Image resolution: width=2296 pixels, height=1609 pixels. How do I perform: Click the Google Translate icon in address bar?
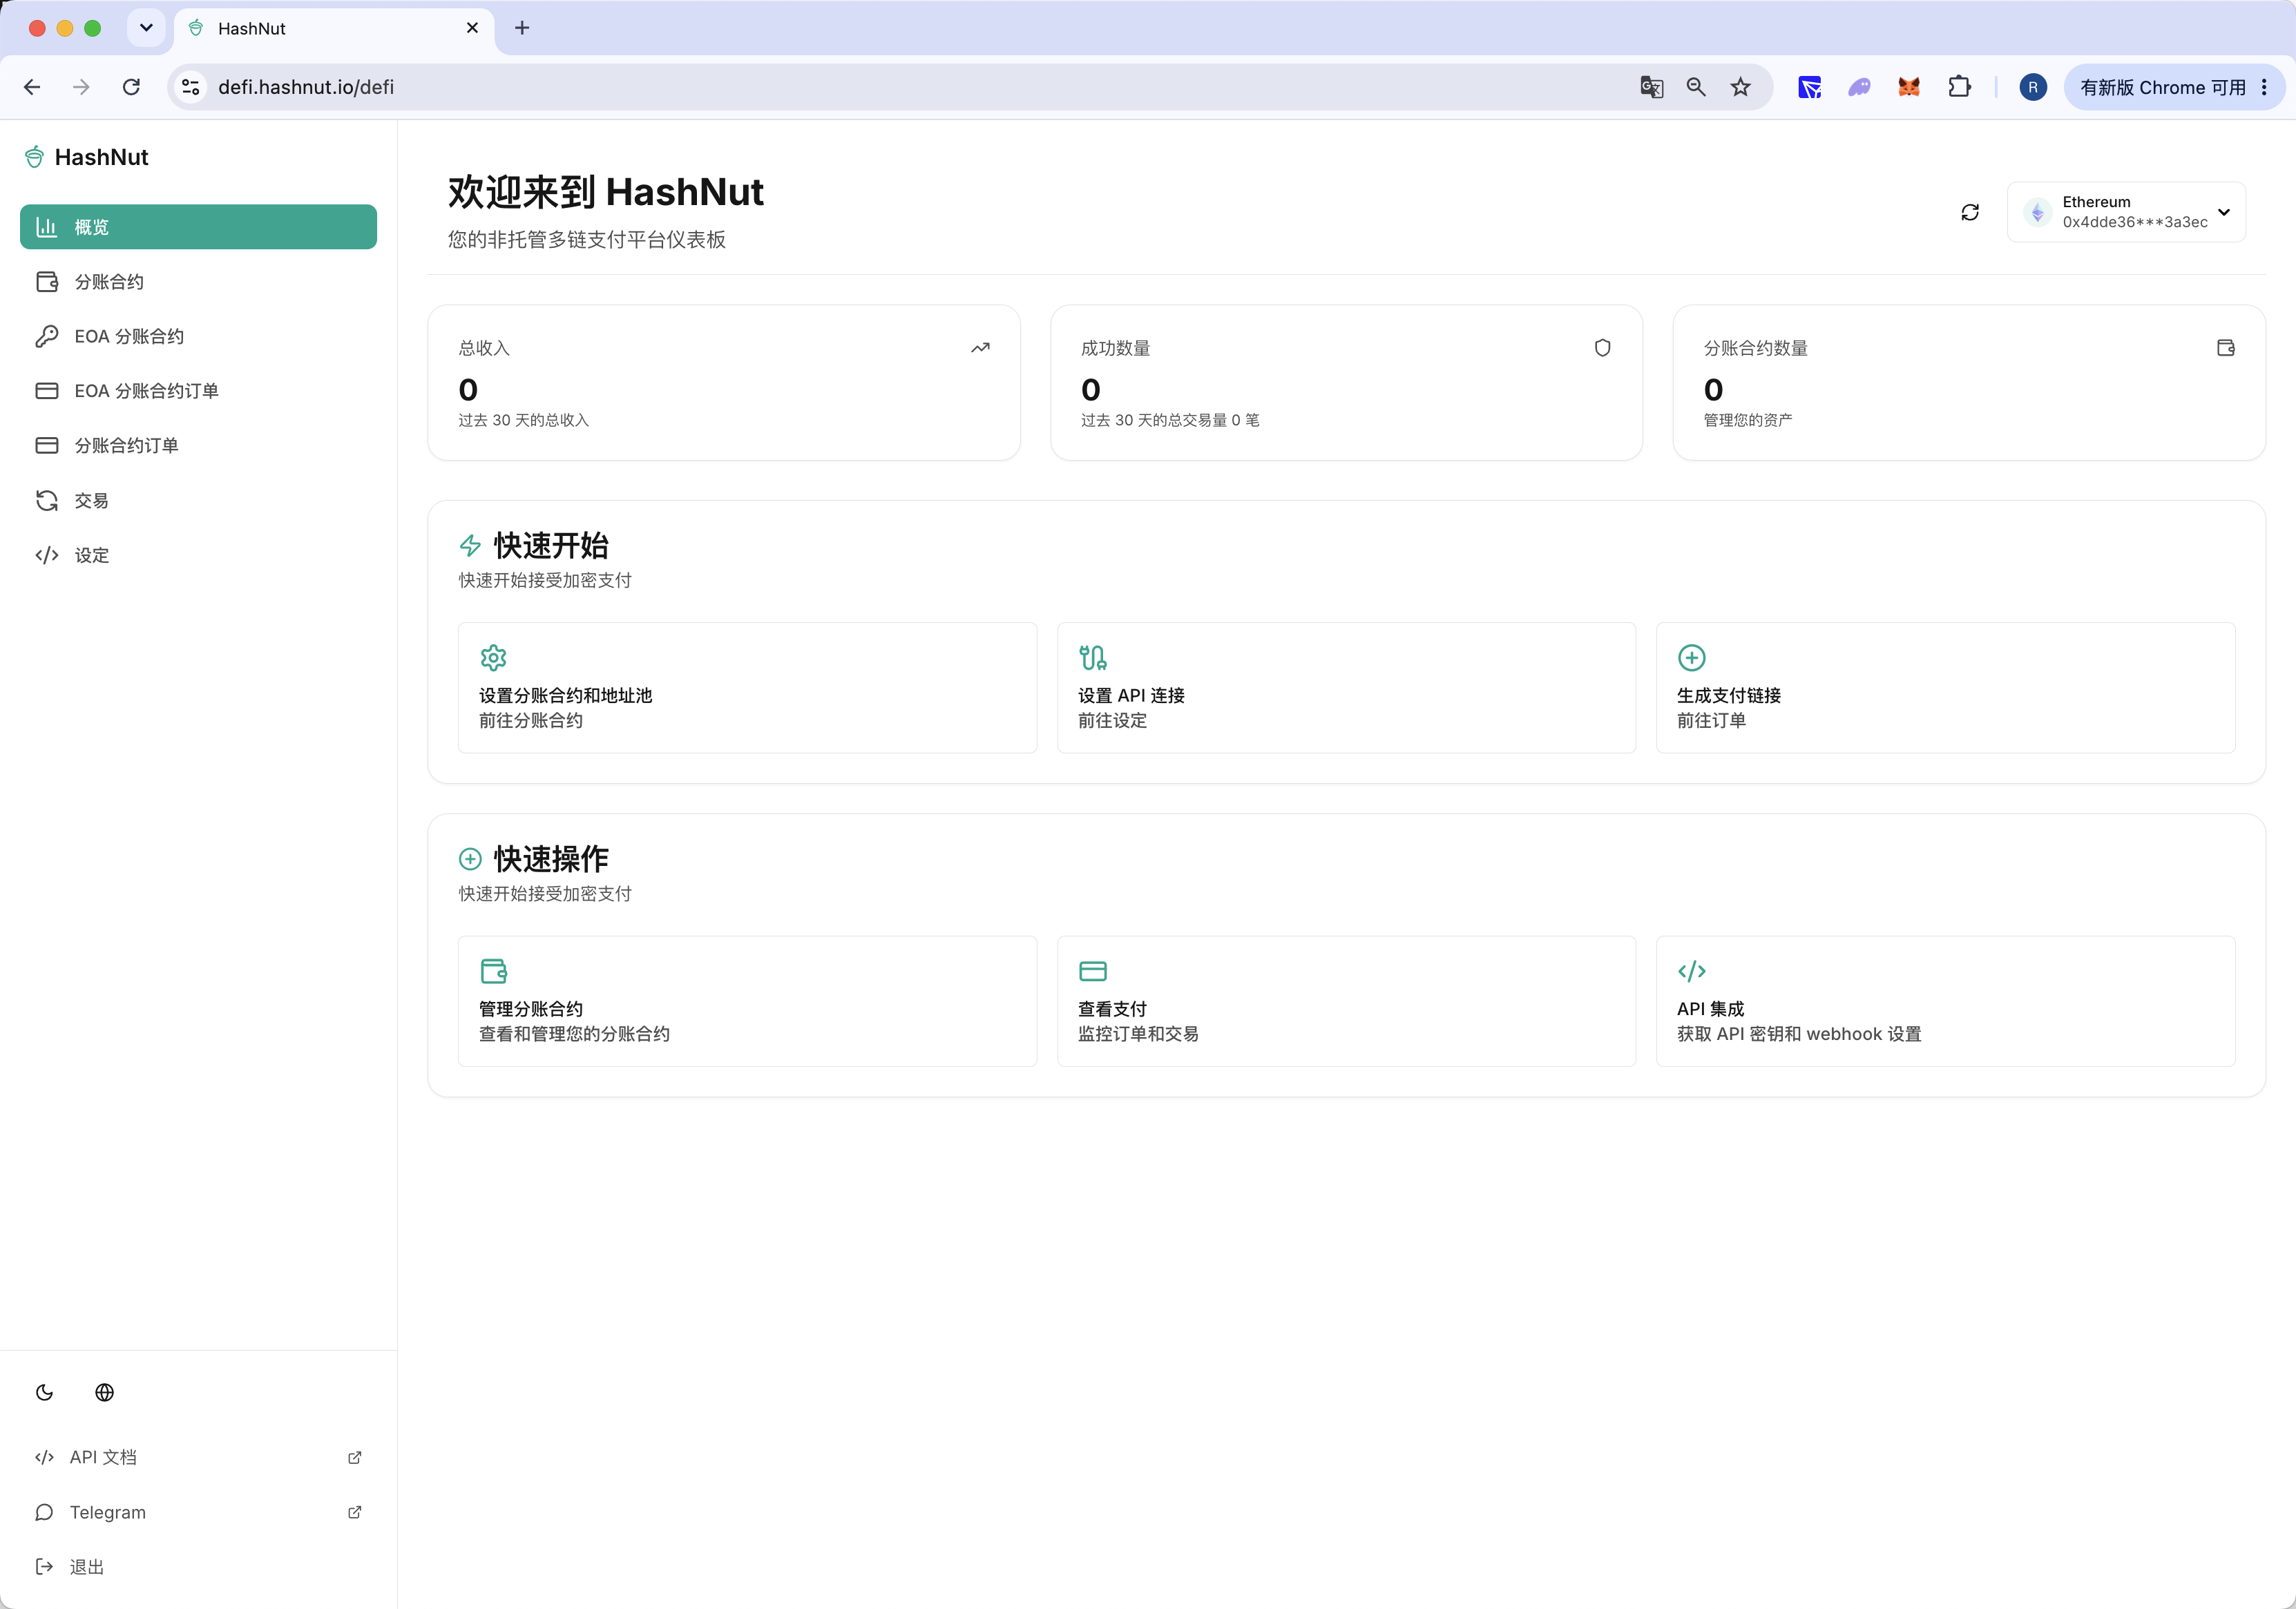[1651, 87]
